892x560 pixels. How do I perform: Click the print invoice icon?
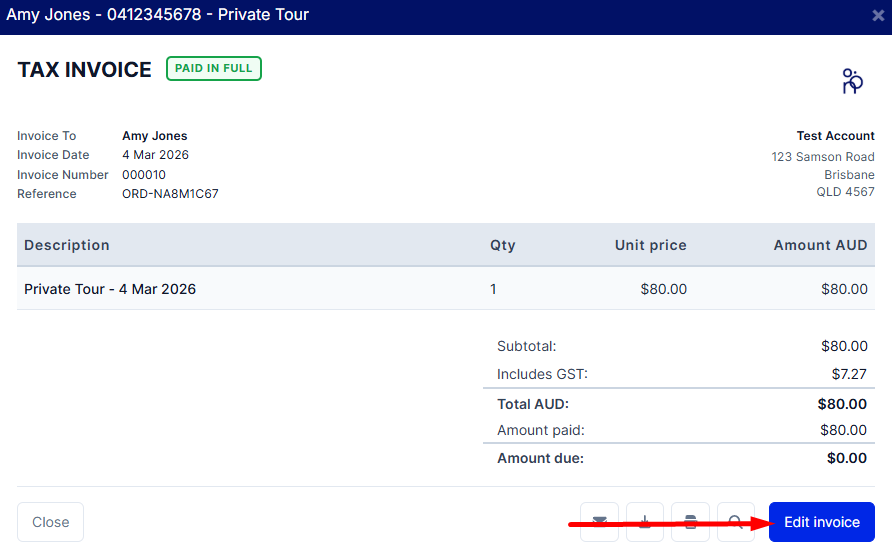point(690,522)
